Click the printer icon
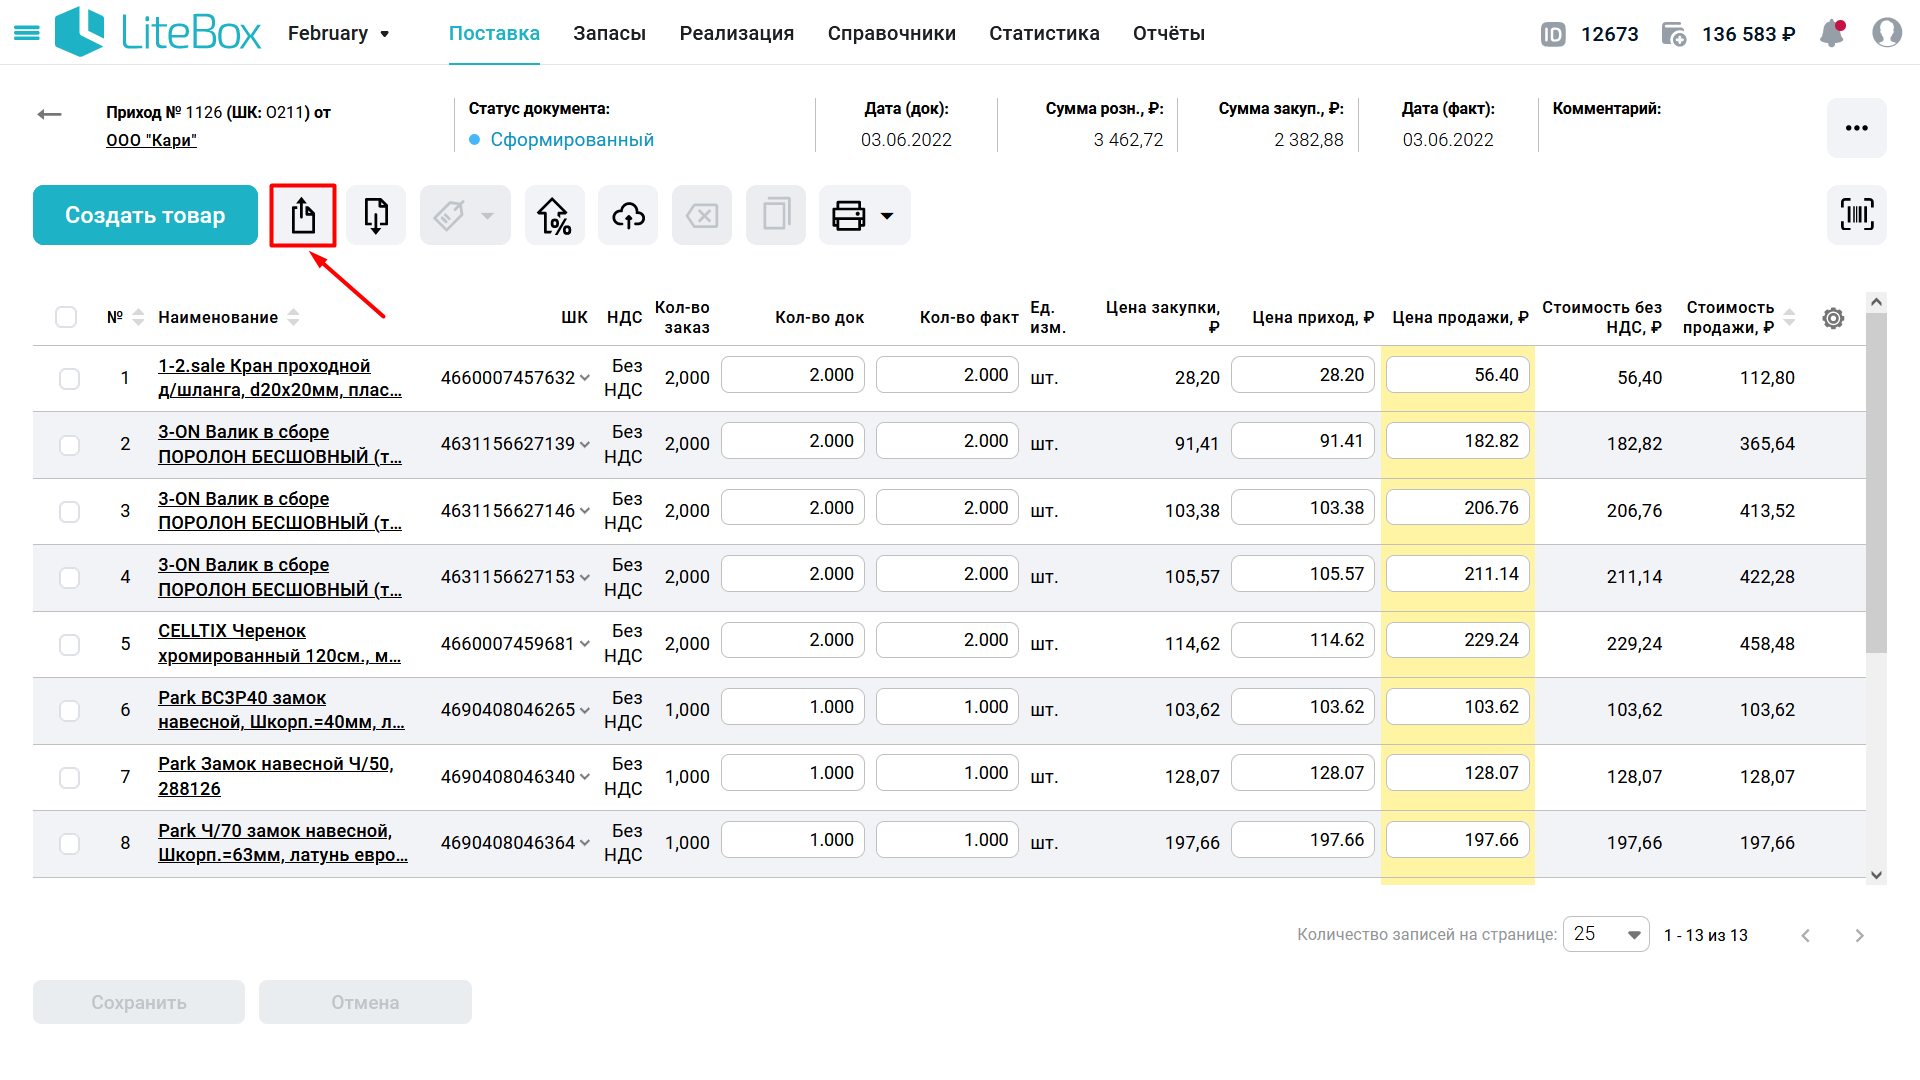1920x1080 pixels. click(848, 215)
